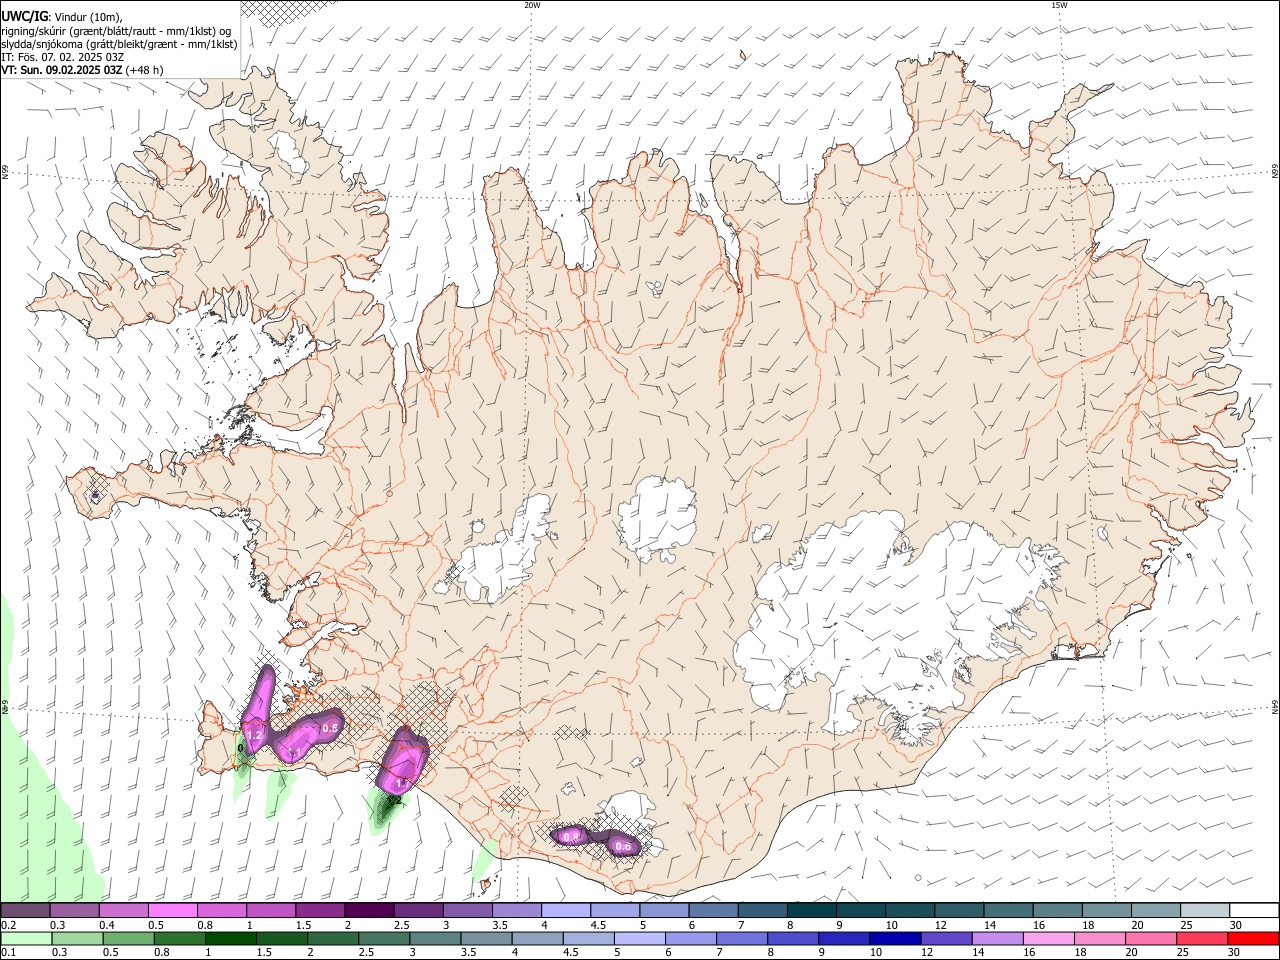Image resolution: width=1280 pixels, height=960 pixels.
Task: Click the 'VT: Sun. 09.02.2025 03Z (+48 h)' line
Action: [x=82, y=70]
